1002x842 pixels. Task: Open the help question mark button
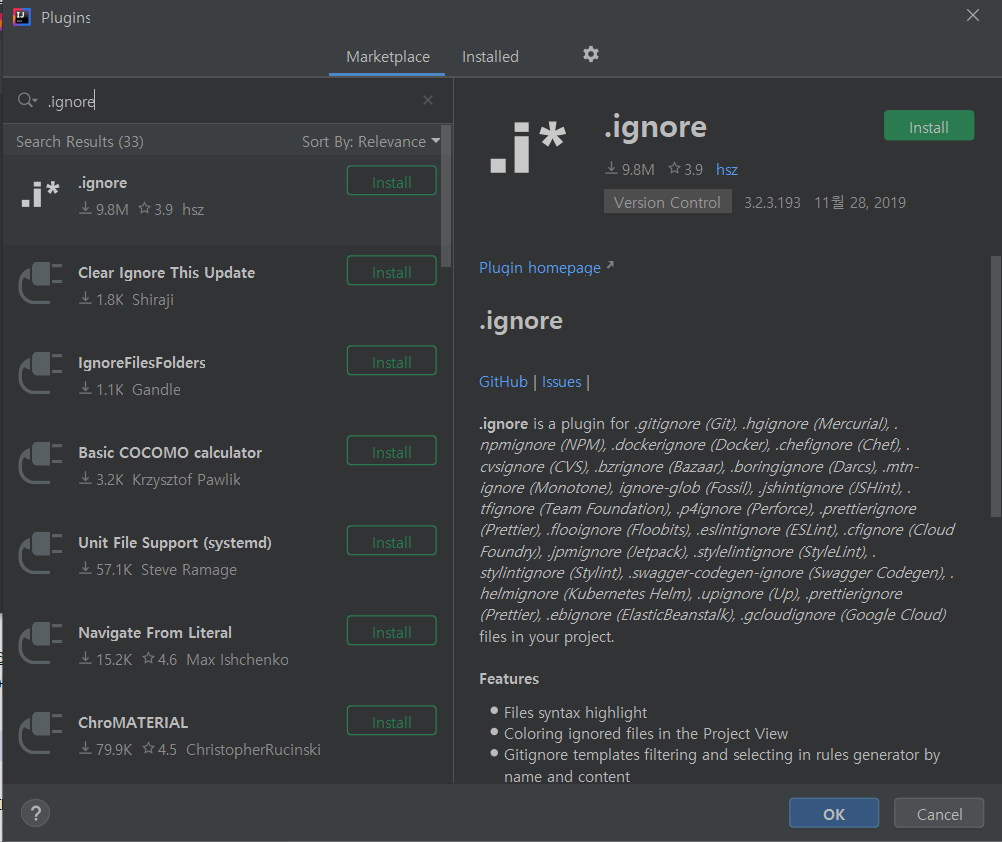[36, 813]
